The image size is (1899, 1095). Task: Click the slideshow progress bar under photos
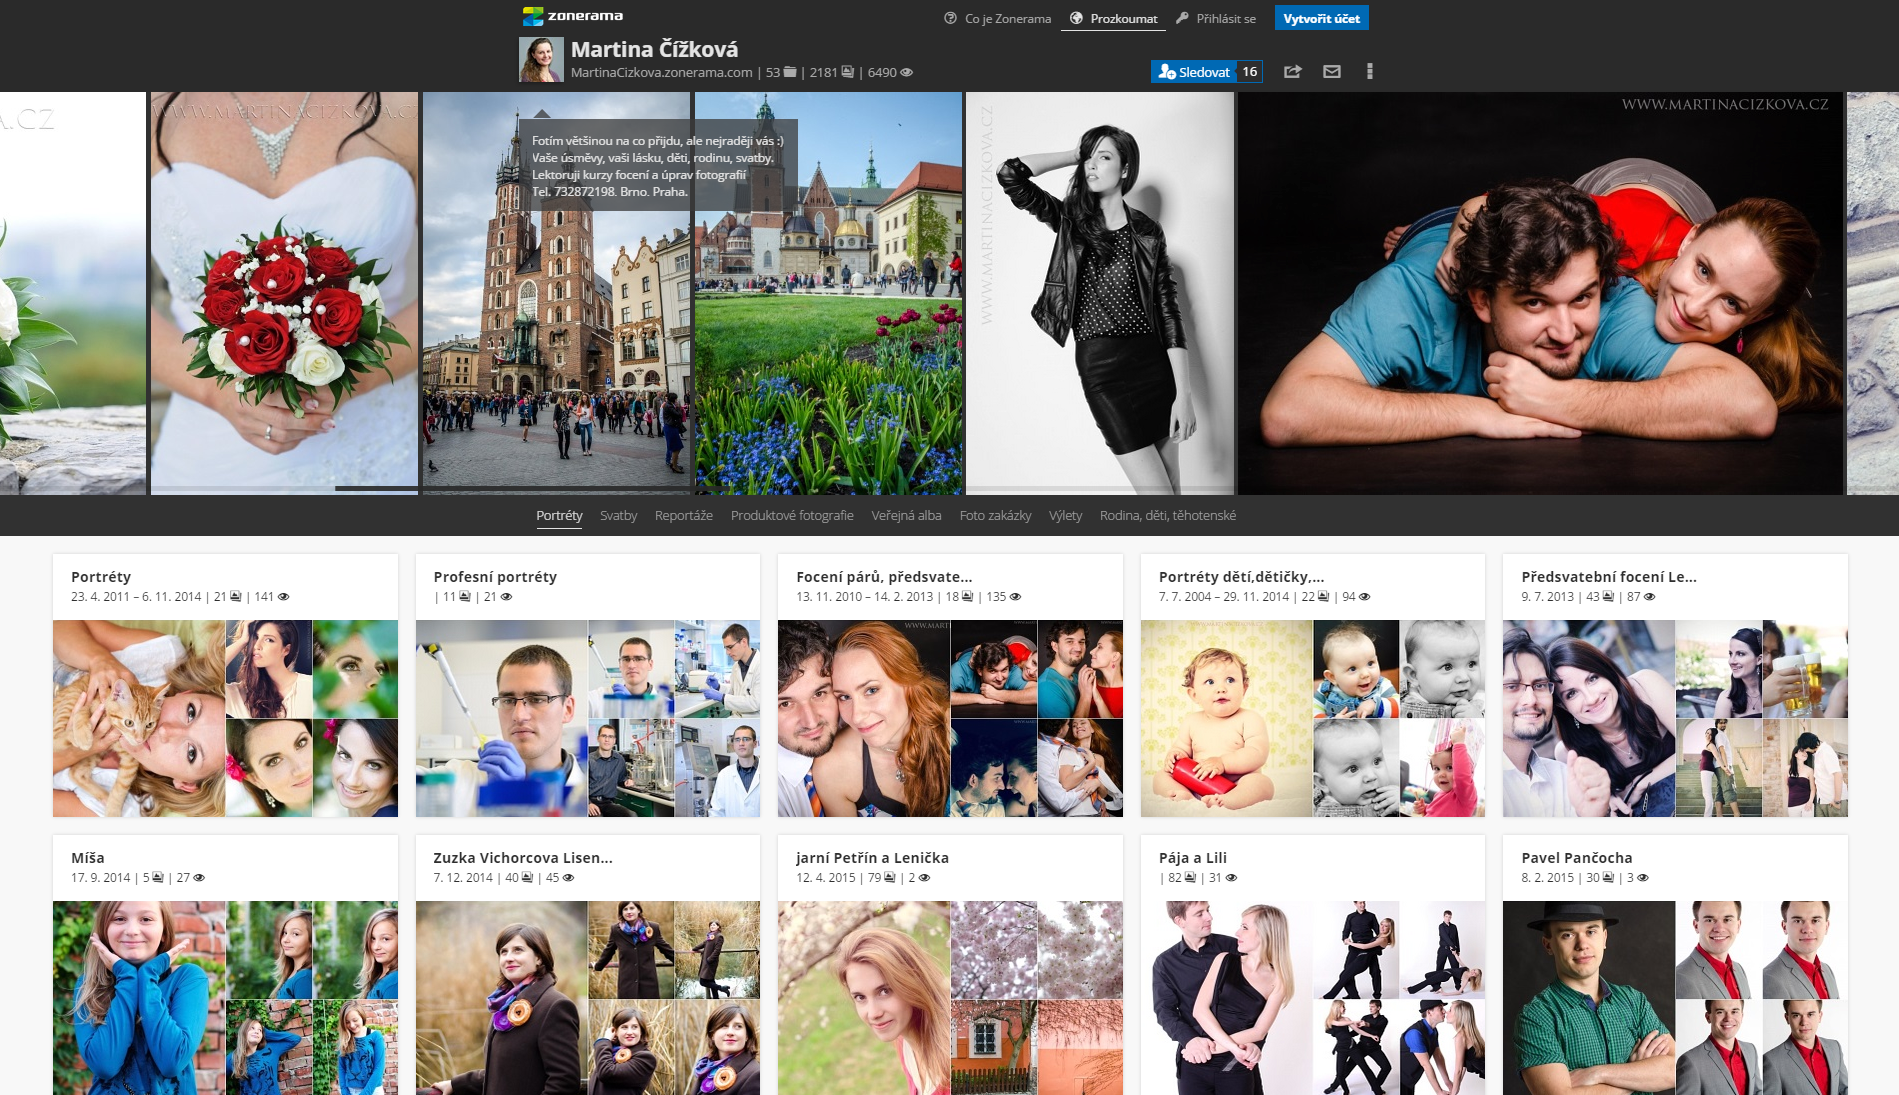point(284,489)
